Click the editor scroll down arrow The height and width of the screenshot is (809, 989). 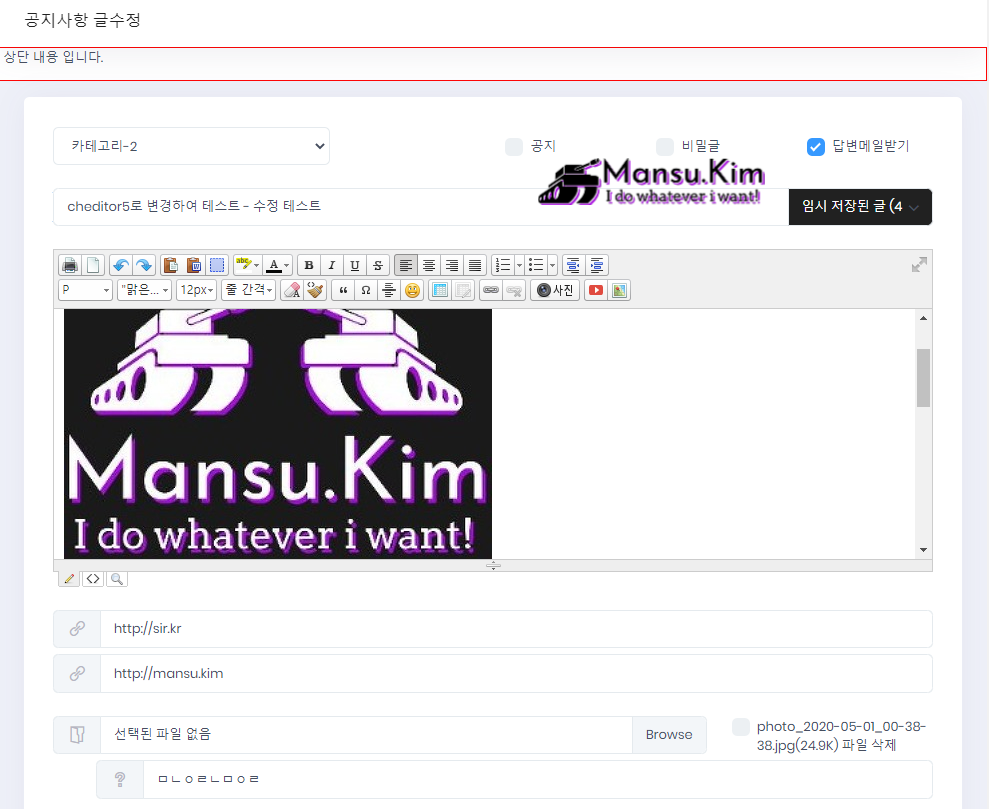pyautogui.click(x=923, y=550)
